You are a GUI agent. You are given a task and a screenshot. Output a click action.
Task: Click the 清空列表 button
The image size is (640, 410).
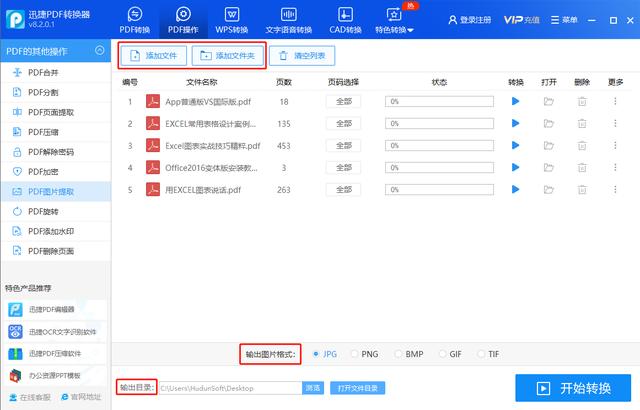pos(302,55)
